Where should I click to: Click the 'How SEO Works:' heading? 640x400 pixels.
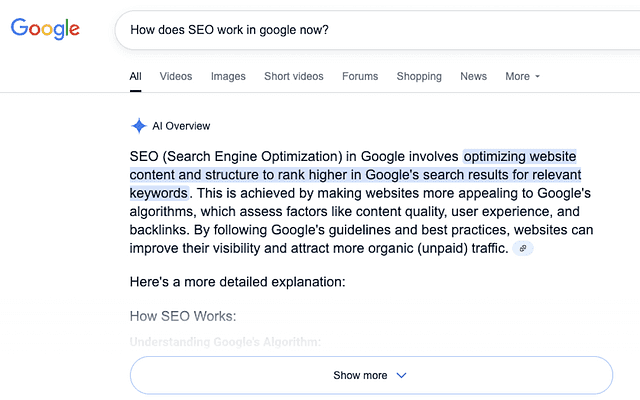coord(182,316)
